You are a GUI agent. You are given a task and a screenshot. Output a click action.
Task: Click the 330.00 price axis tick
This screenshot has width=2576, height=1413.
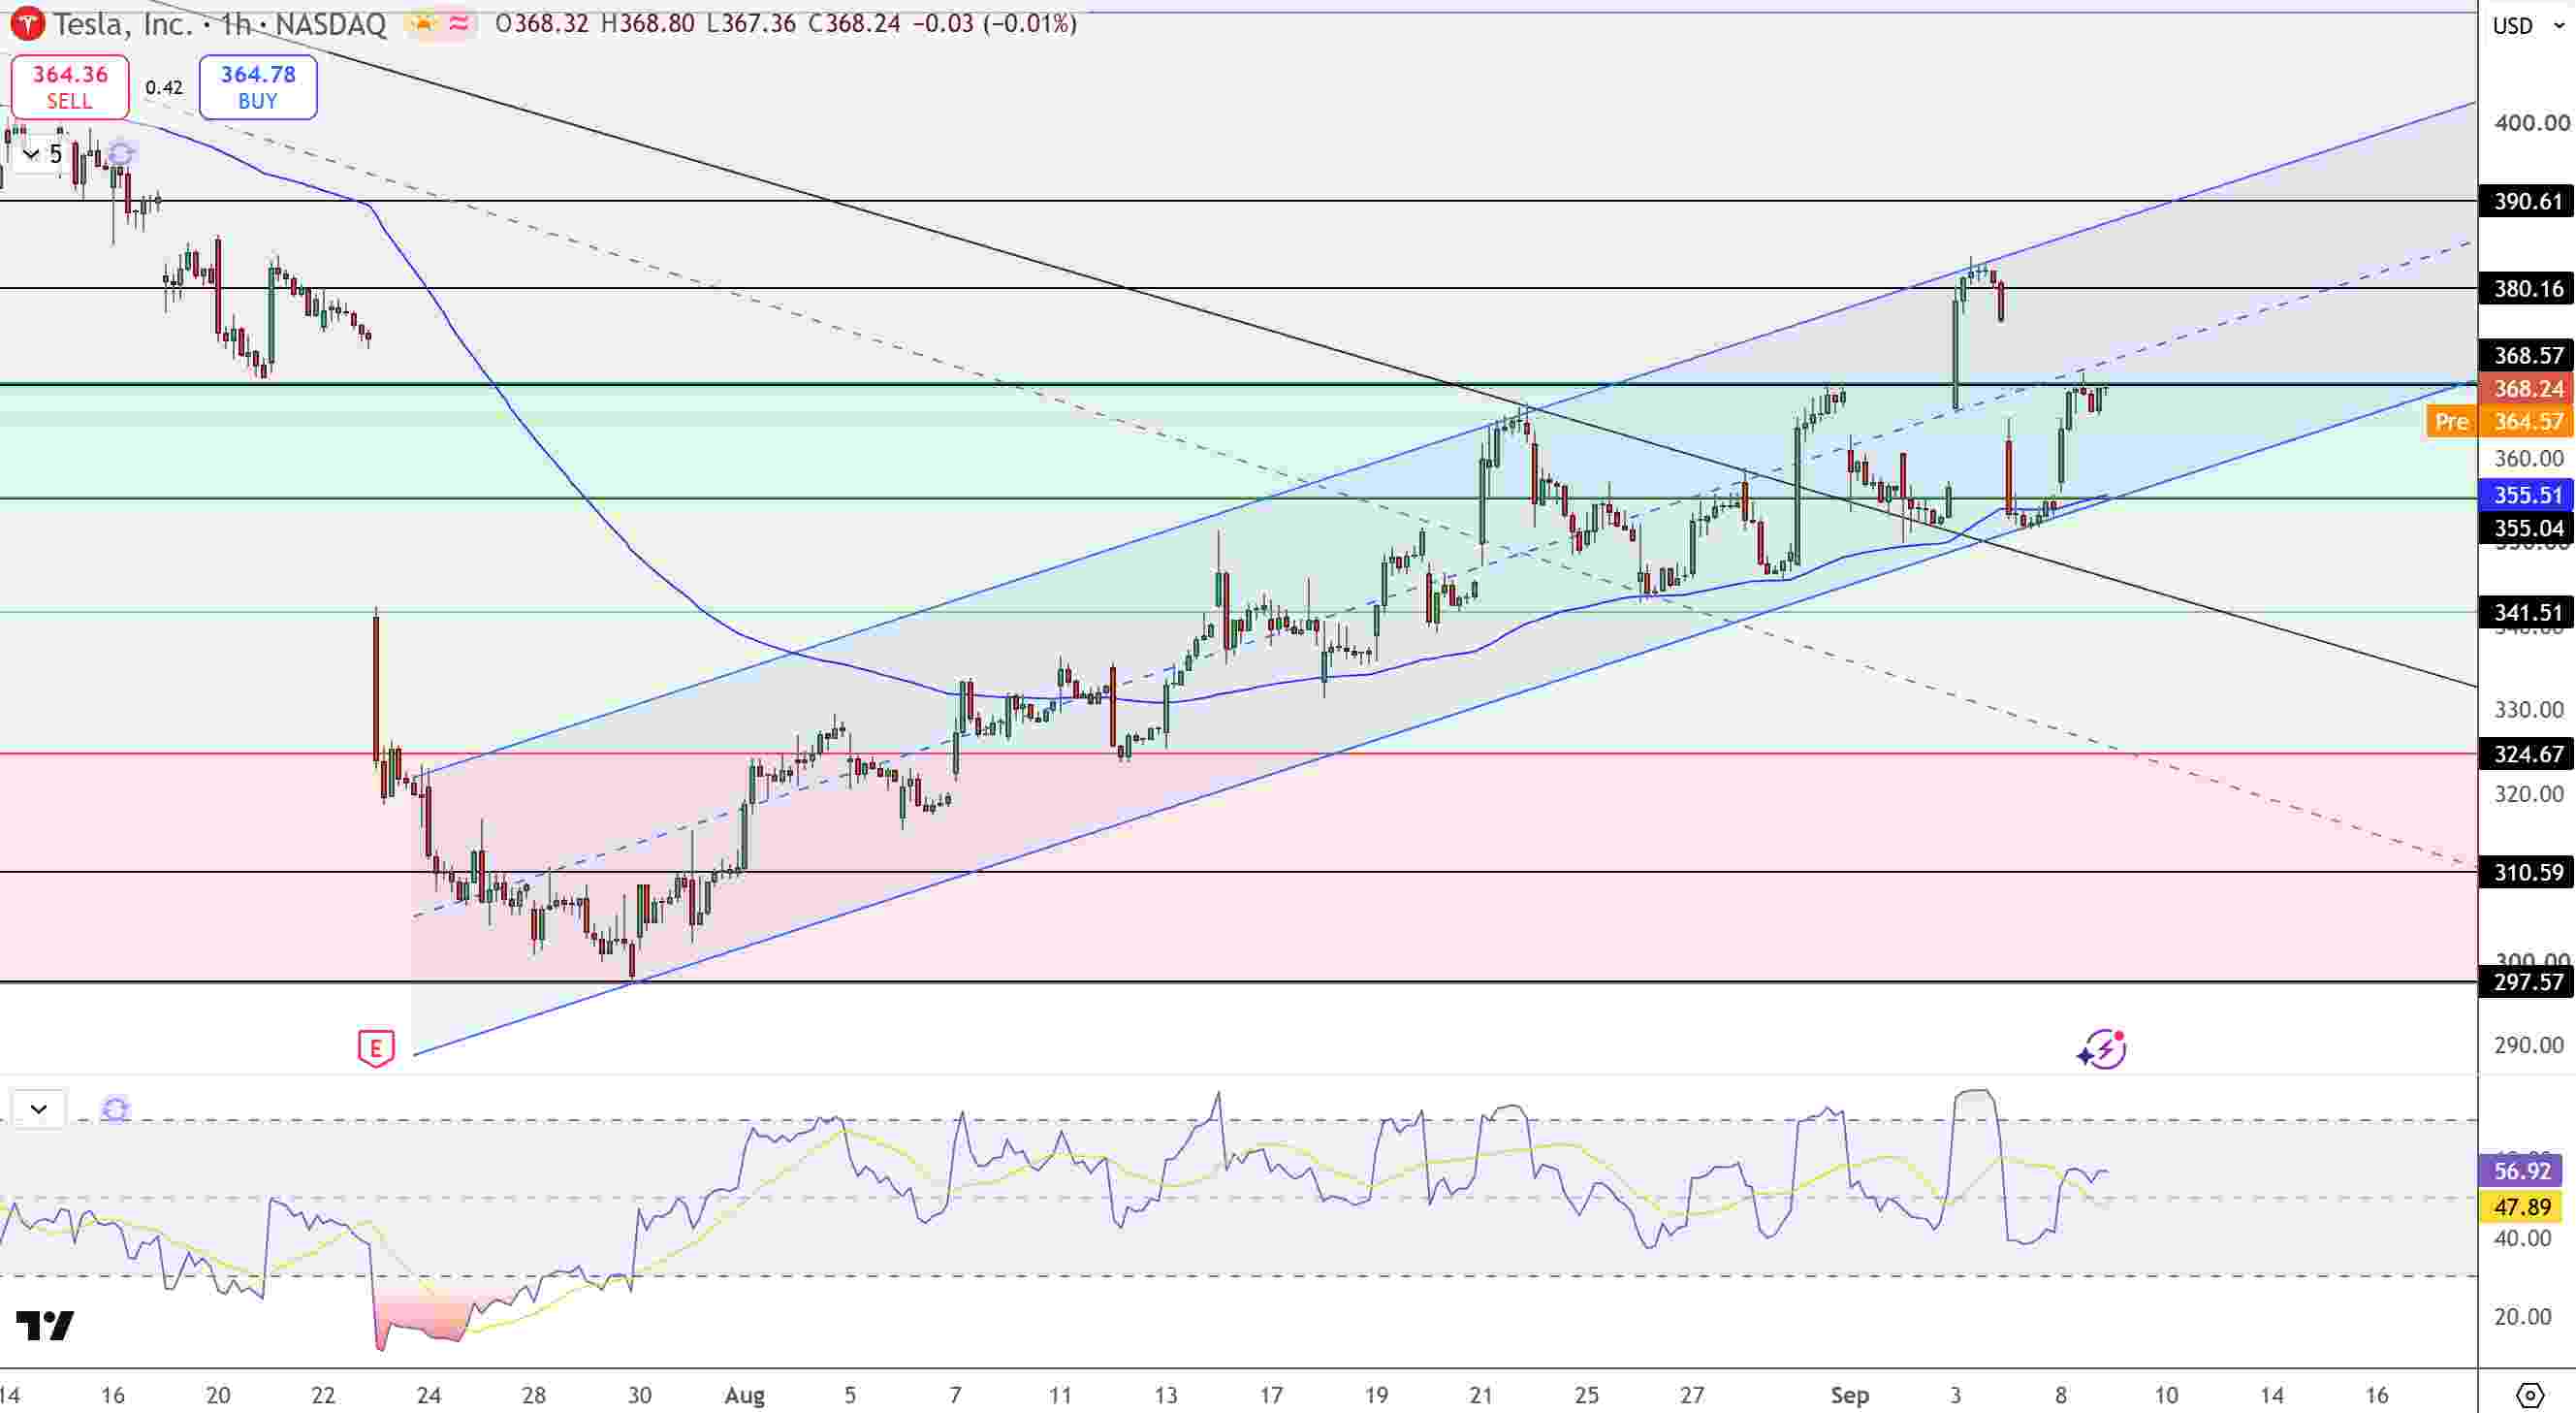pyautogui.click(x=2529, y=709)
